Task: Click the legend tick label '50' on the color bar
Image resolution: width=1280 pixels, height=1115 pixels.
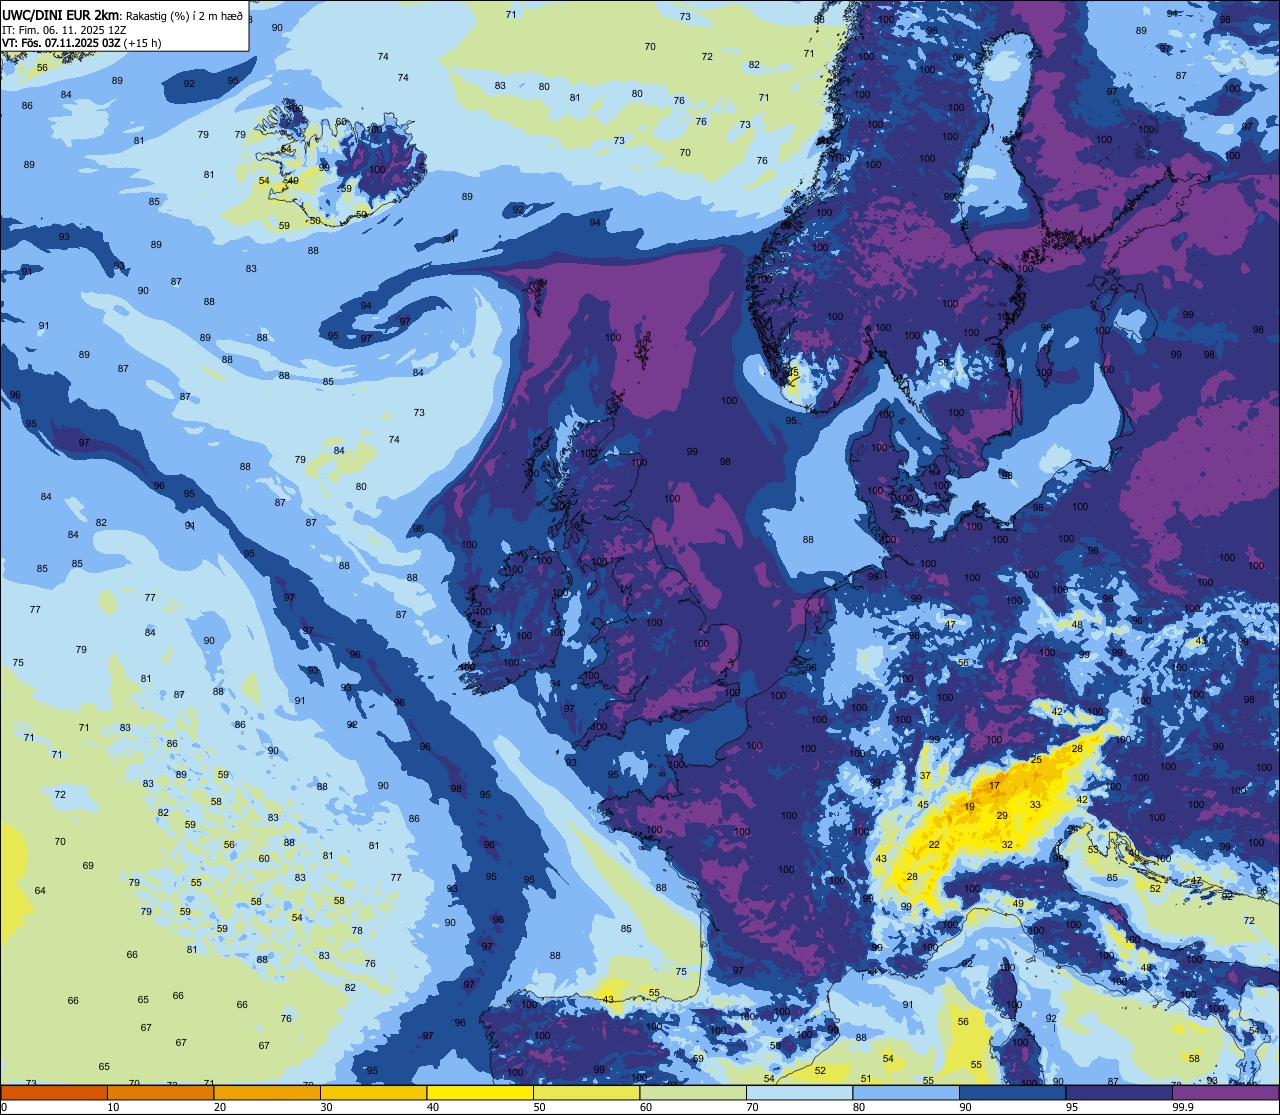Action: (x=539, y=1107)
